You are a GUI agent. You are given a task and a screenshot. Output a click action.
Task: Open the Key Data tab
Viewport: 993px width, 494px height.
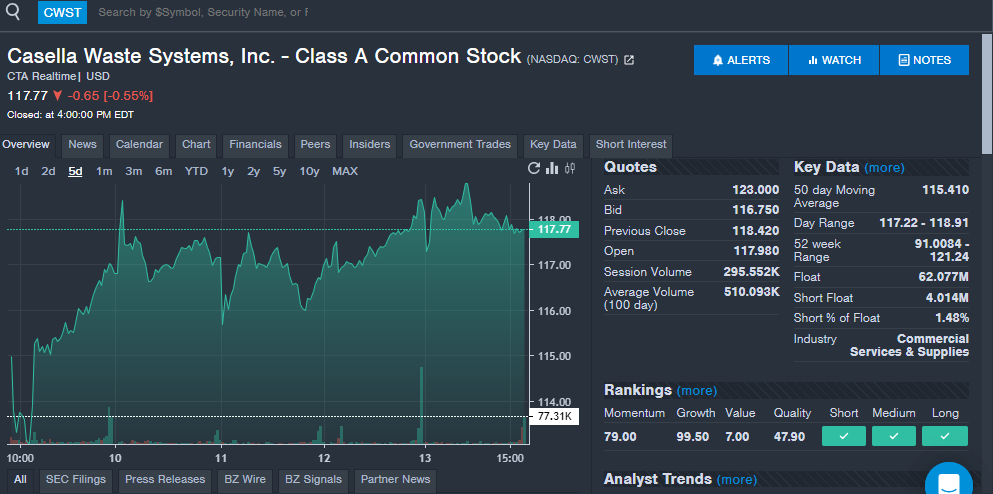click(x=553, y=144)
